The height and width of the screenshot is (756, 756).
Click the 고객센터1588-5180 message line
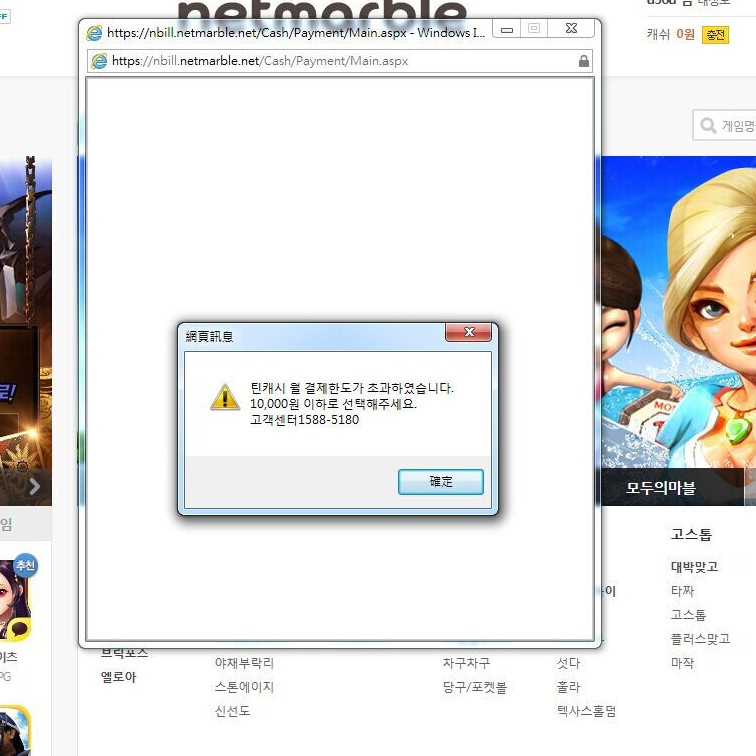304,420
